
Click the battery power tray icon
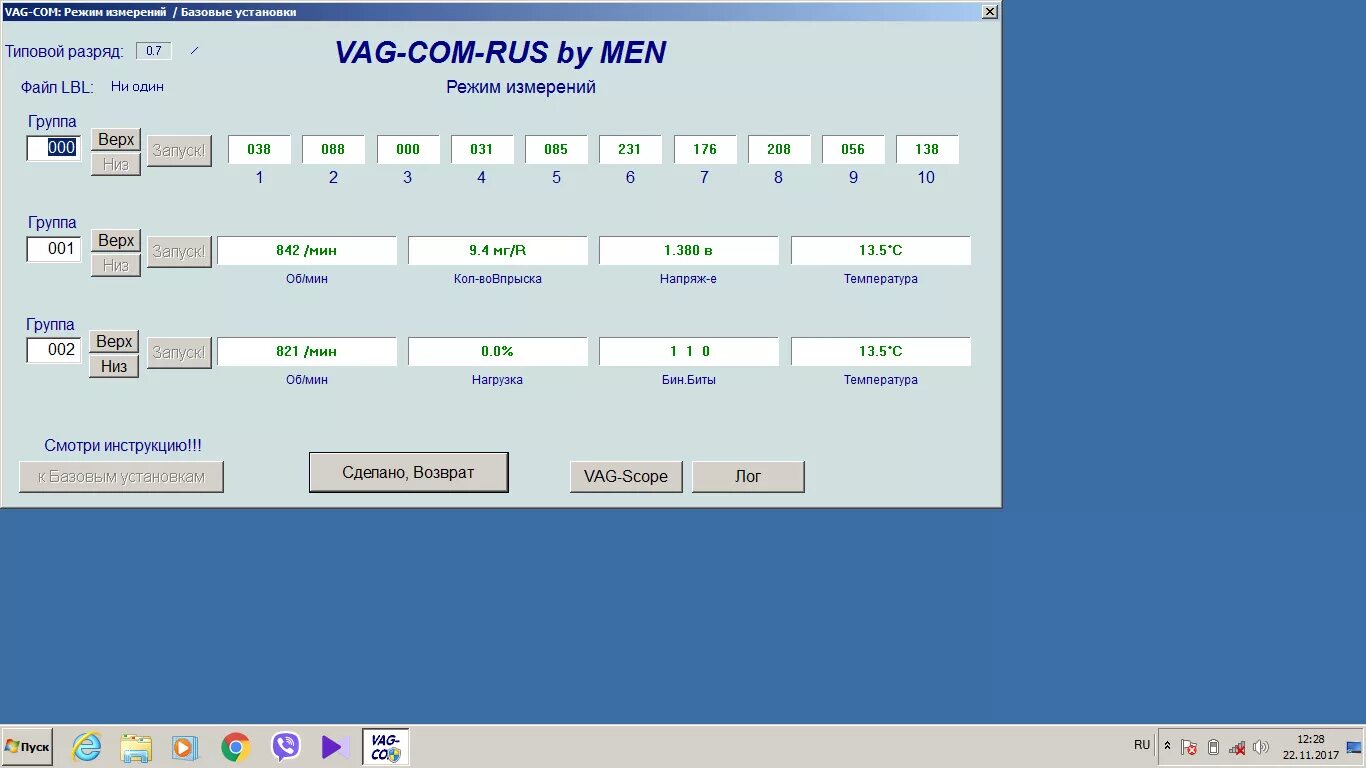point(1213,747)
